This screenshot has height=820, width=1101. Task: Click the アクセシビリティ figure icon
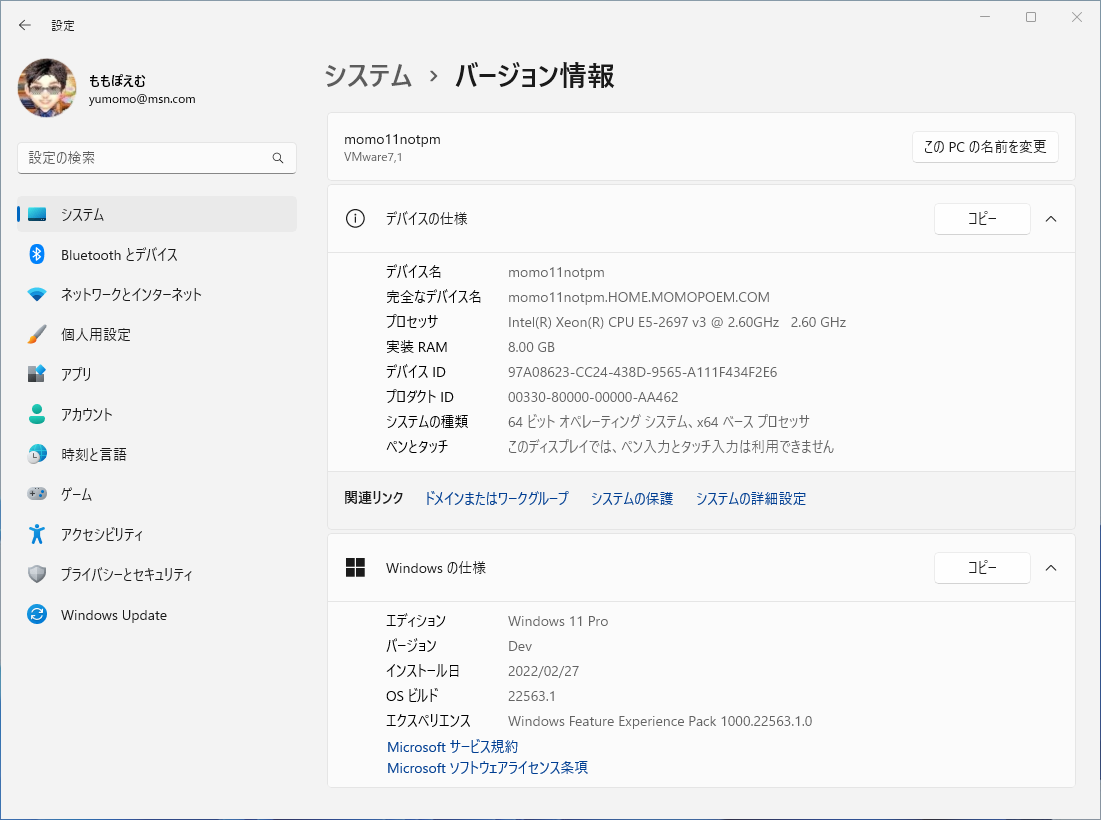coord(37,534)
